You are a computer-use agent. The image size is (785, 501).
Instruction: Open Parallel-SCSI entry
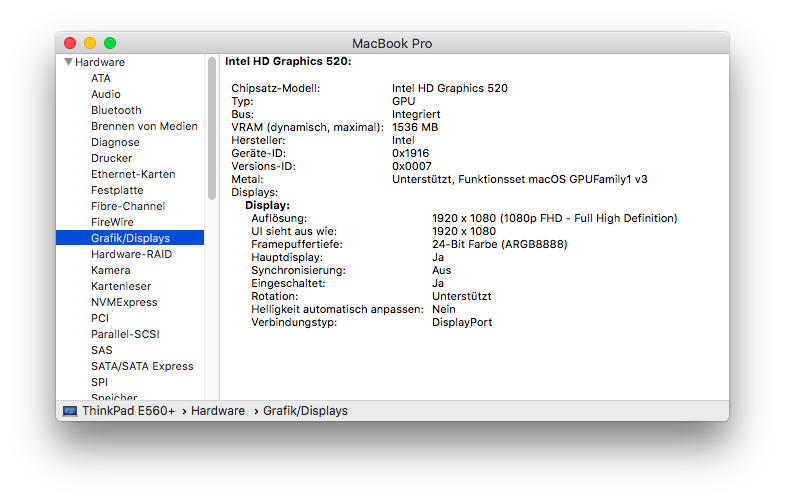tap(125, 335)
